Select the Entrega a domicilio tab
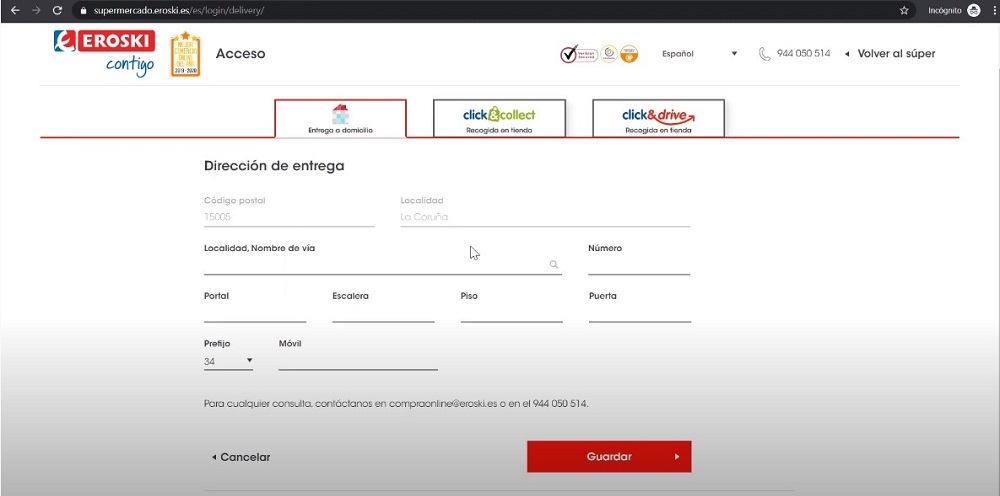The width and height of the screenshot is (1000, 496). (x=340, y=119)
